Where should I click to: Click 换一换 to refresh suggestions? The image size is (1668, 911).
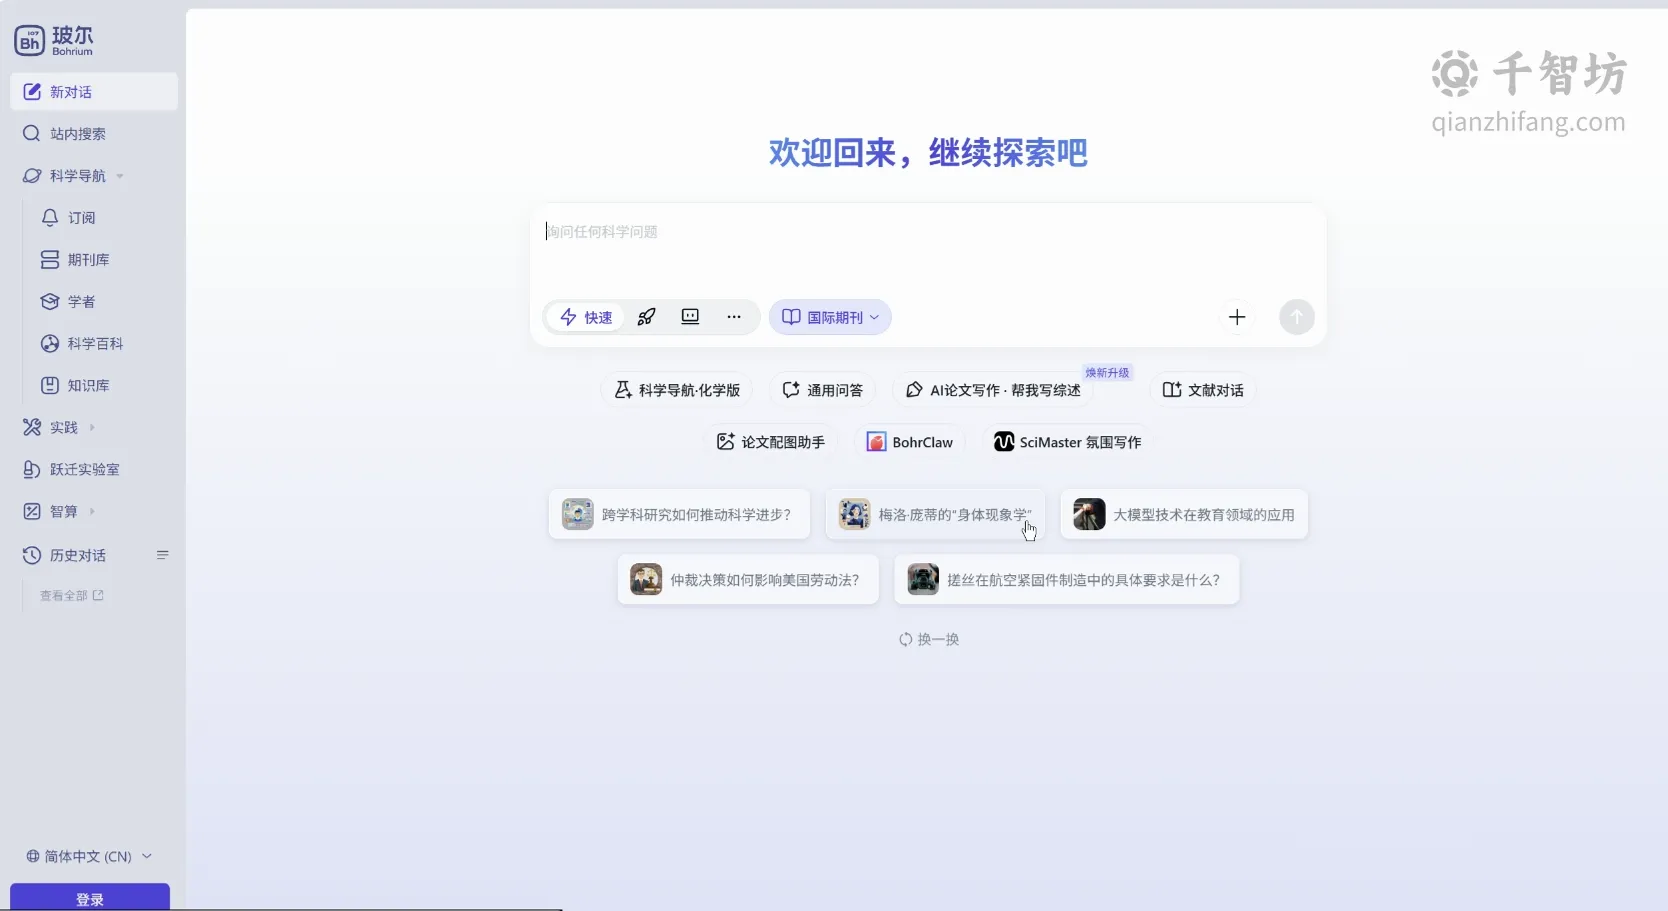pos(929,640)
